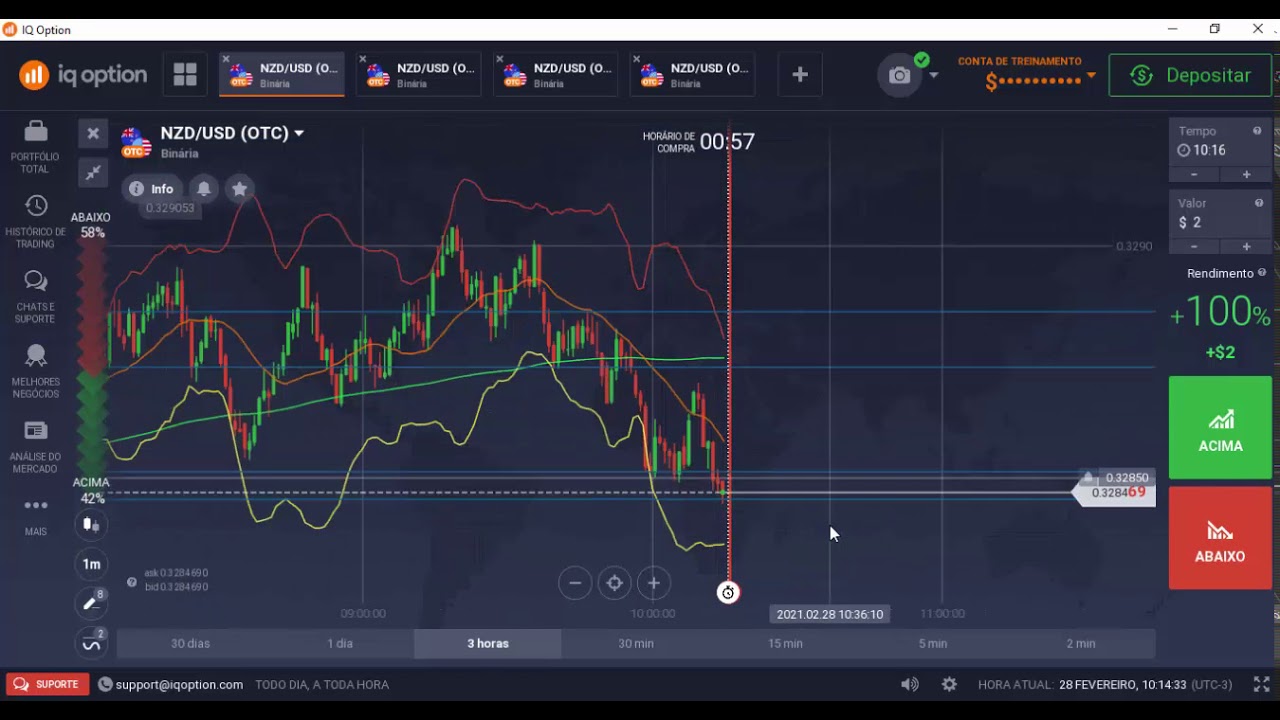Viewport: 1280px width, 720px height.
Task: Click the Valor help question mark
Action: (x=1257, y=203)
